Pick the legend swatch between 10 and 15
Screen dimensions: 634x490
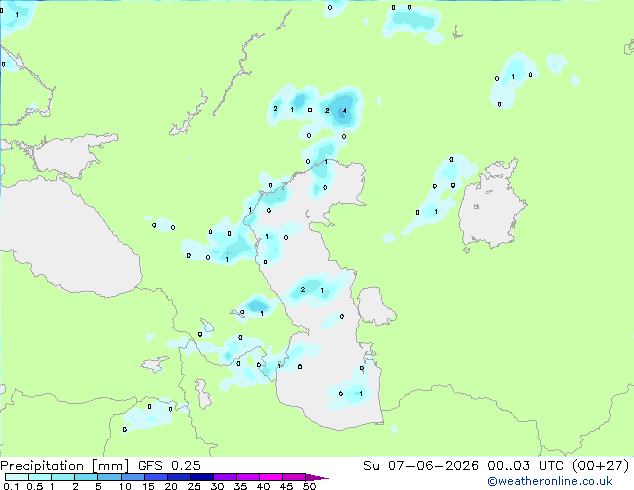[x=132, y=477]
